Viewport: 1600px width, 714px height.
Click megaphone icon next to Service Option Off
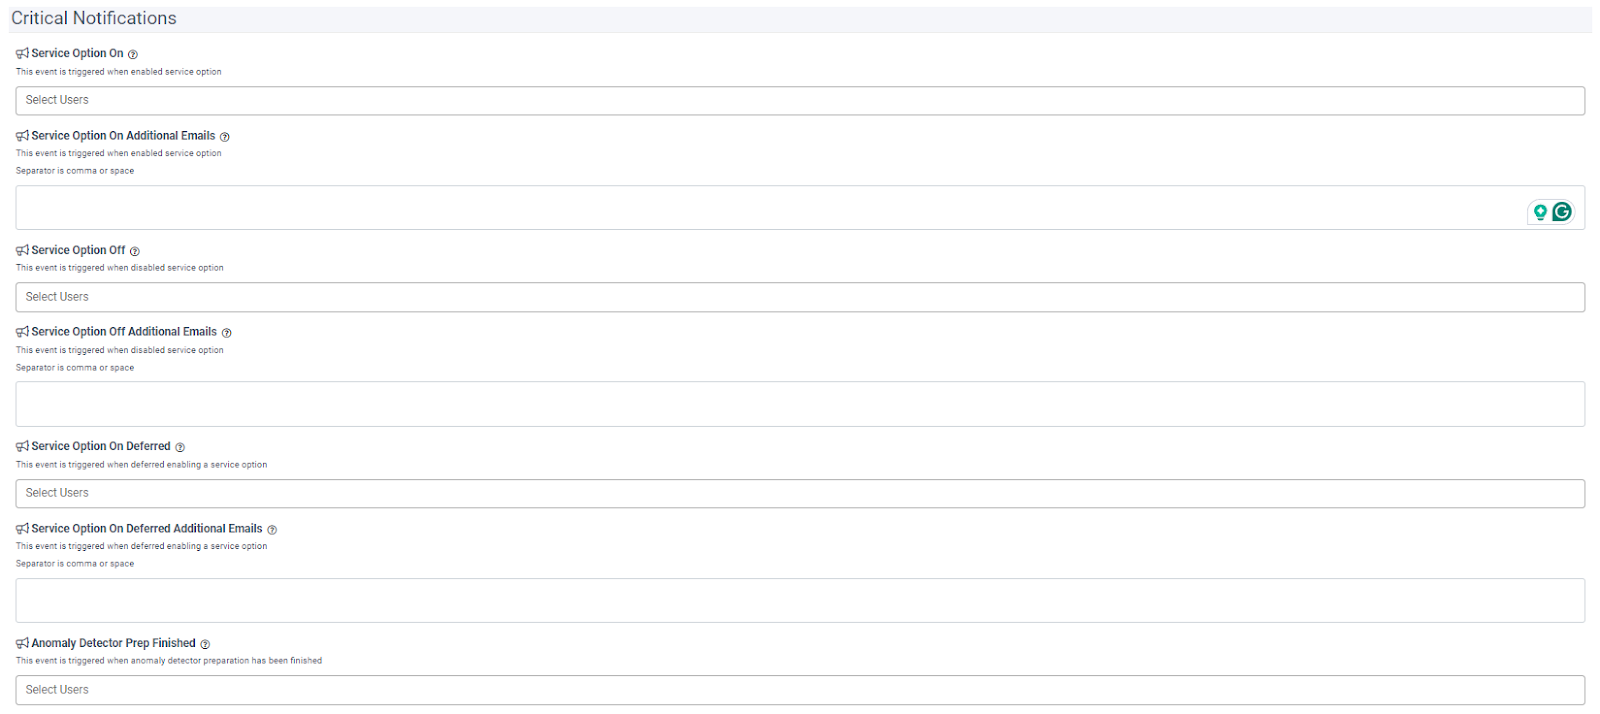[x=22, y=251]
